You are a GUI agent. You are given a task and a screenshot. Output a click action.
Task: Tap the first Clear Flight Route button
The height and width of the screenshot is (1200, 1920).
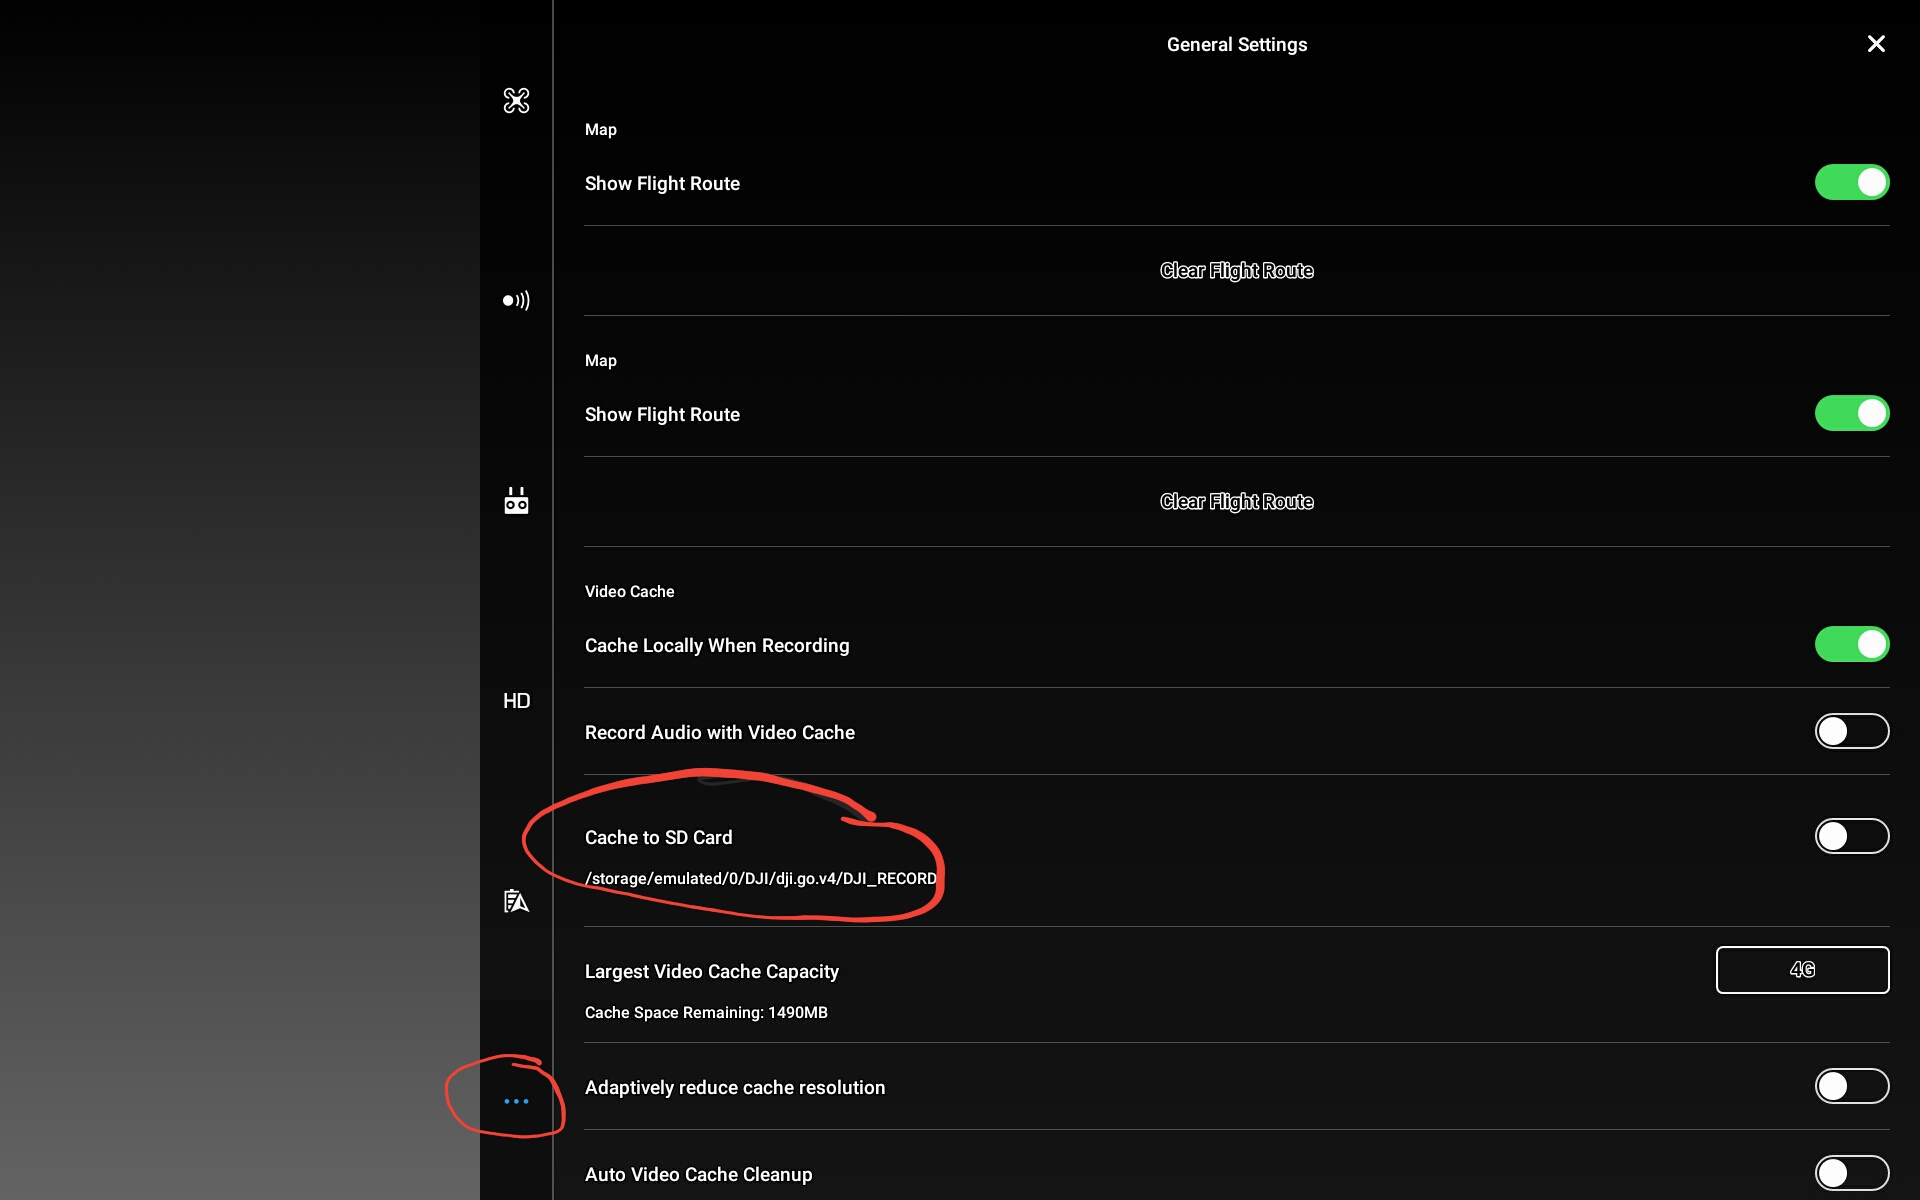click(x=1236, y=271)
